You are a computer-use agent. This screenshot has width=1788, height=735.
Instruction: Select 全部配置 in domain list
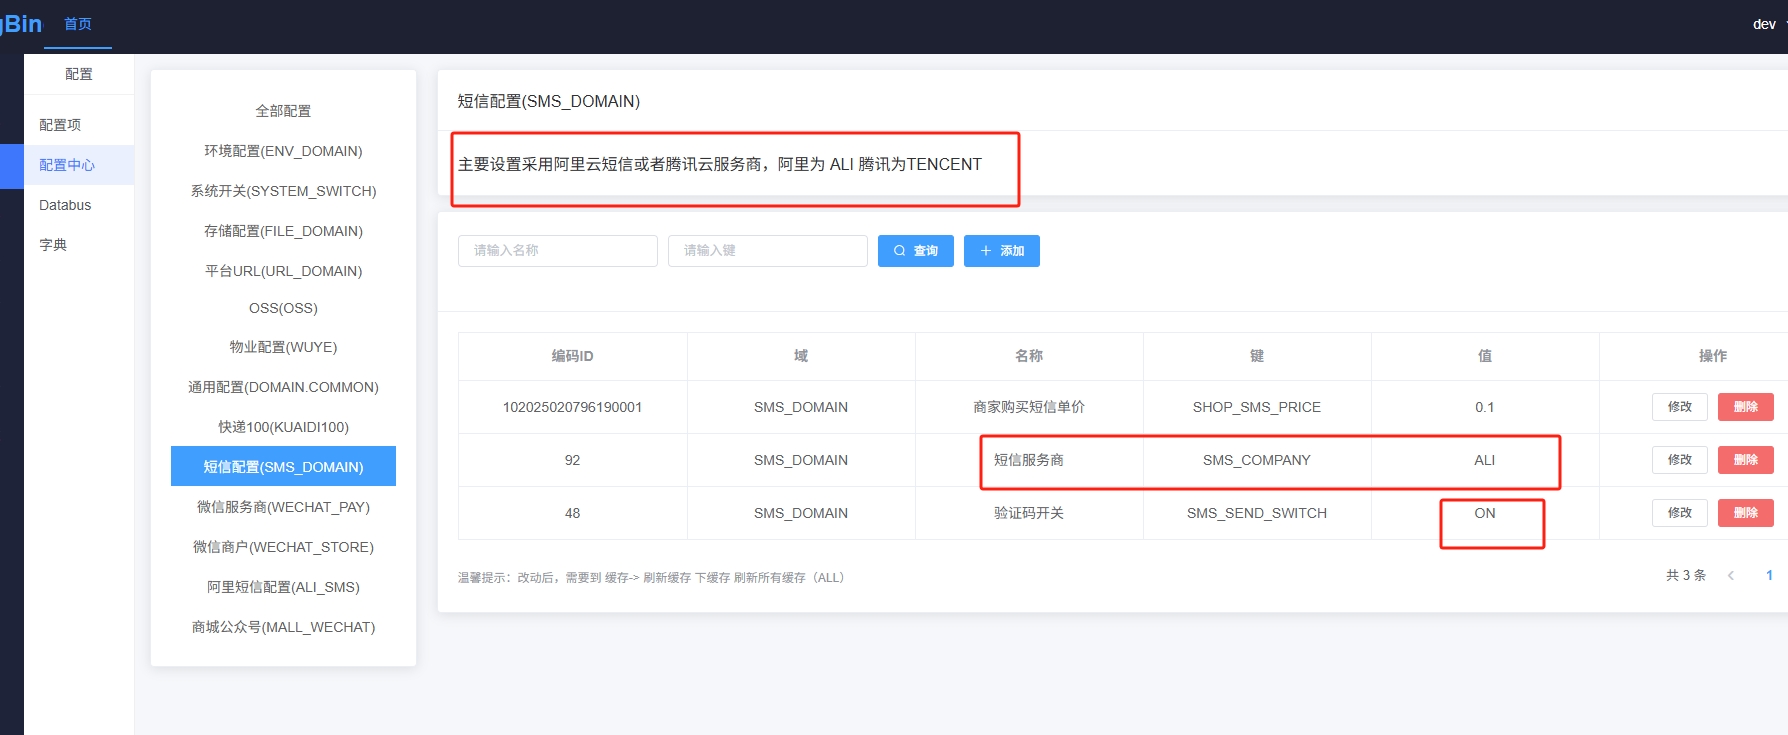point(283,111)
